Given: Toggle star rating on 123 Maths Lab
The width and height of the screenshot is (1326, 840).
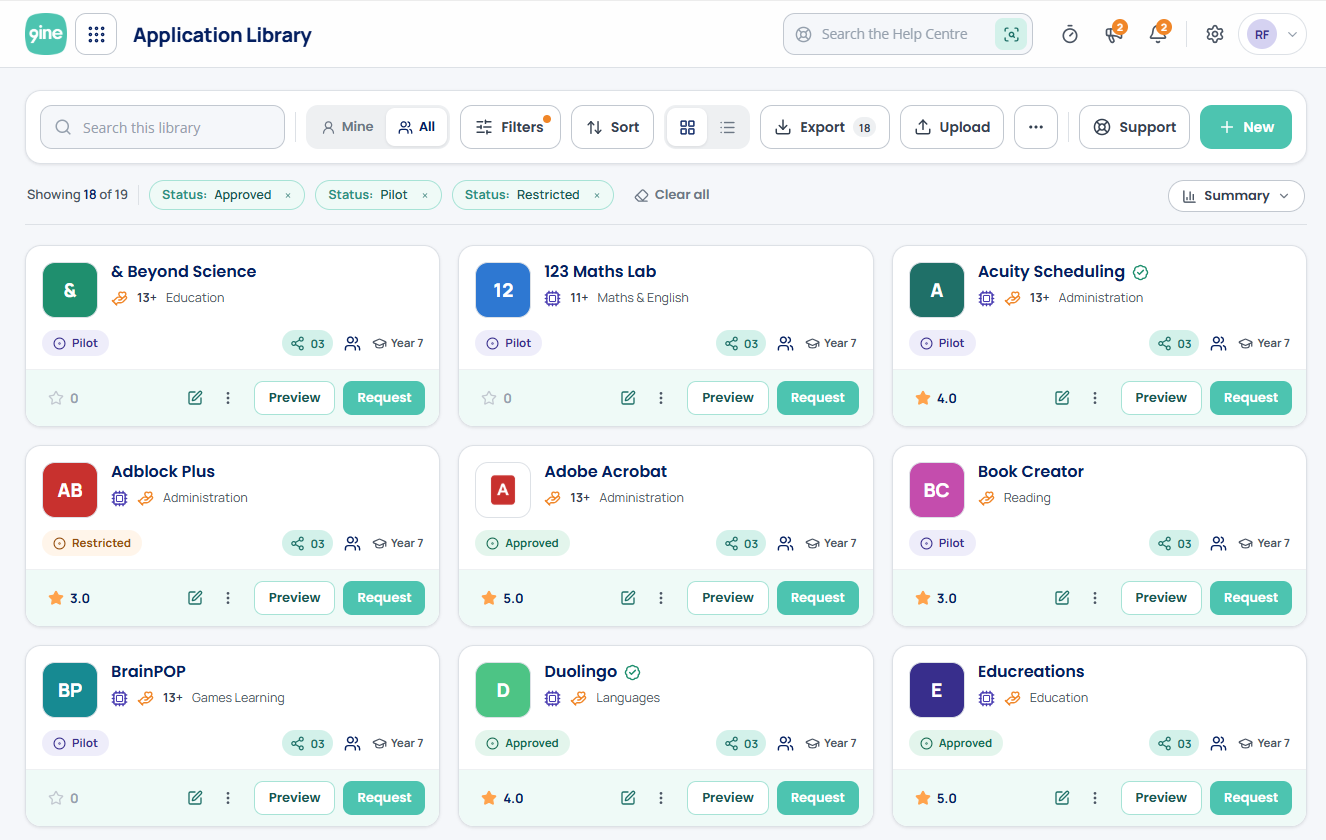Looking at the screenshot, I should [489, 398].
